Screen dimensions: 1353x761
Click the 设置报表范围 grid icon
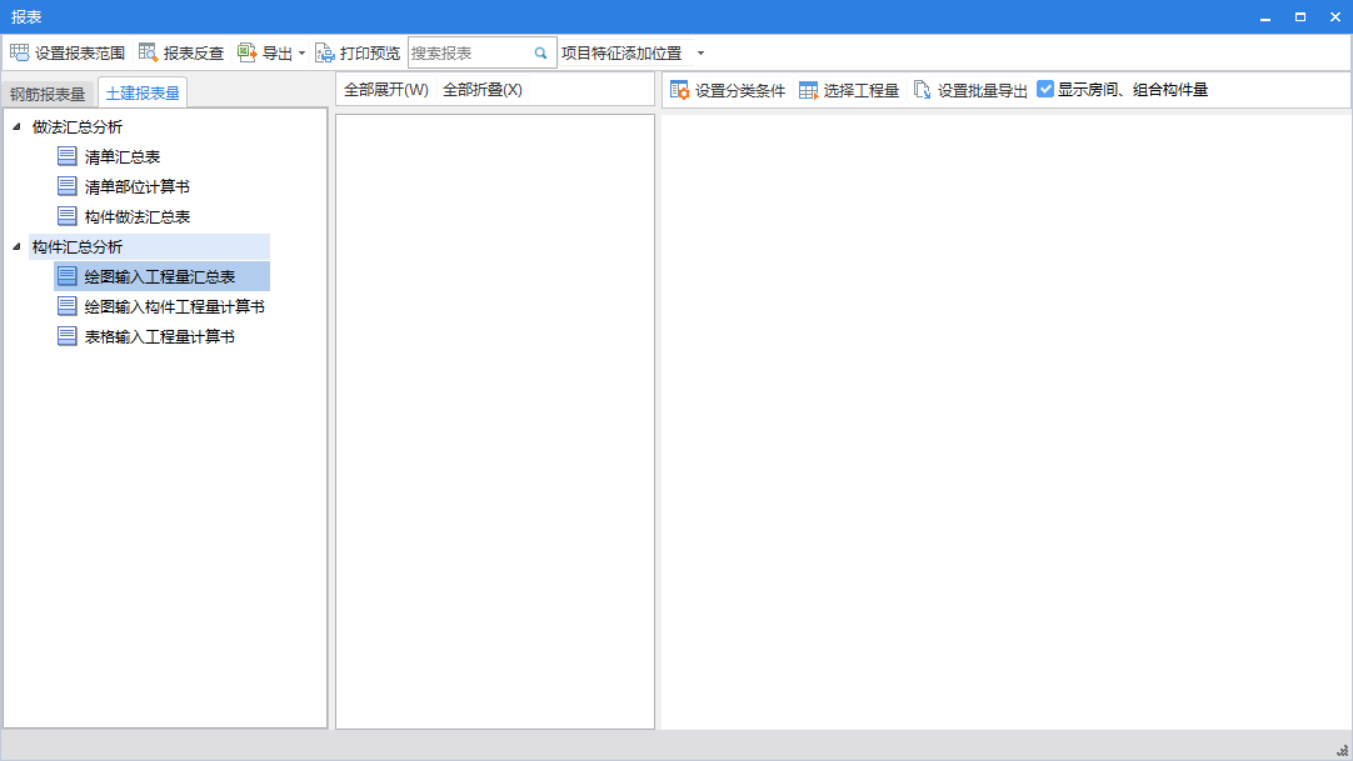pyautogui.click(x=19, y=53)
